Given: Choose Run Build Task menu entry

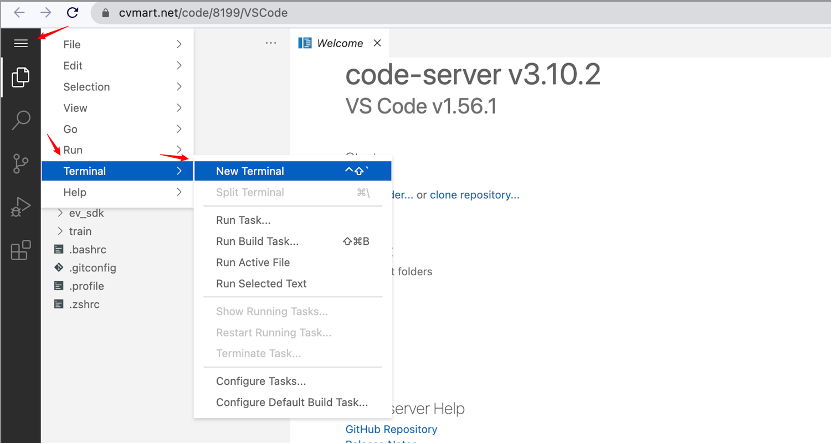Looking at the screenshot, I should pos(257,241).
